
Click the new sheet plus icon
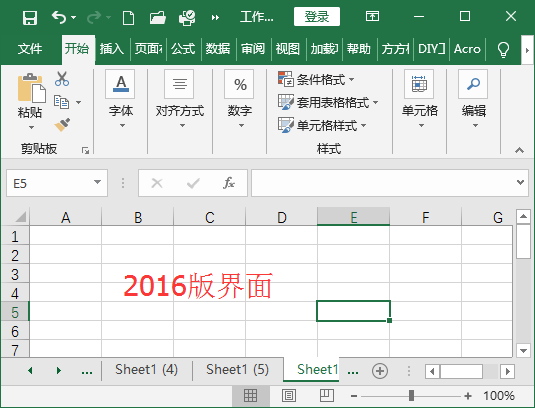[380, 371]
